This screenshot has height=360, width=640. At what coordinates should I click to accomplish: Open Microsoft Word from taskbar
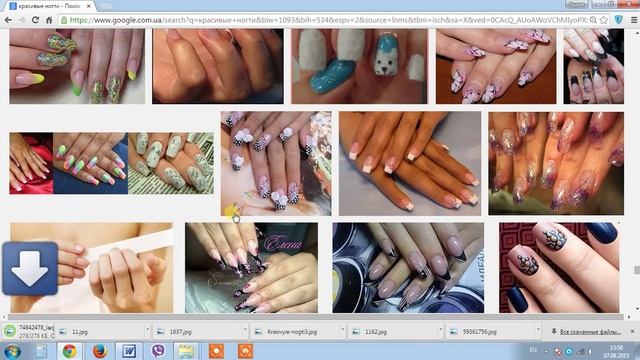pos(129,351)
